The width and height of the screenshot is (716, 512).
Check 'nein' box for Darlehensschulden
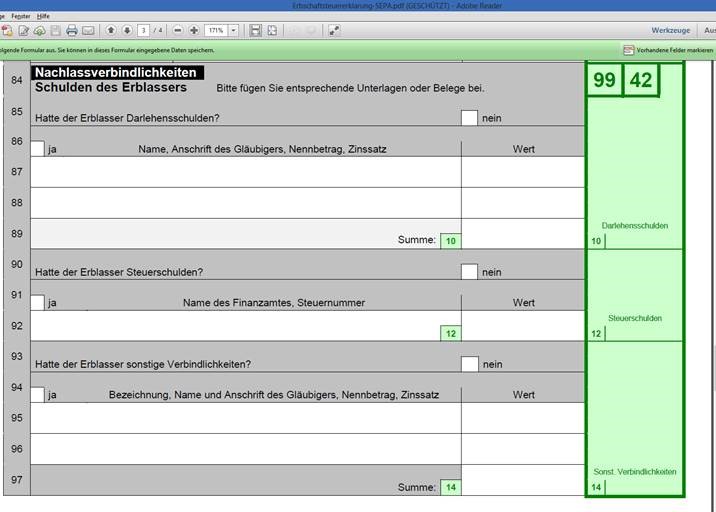click(x=469, y=118)
